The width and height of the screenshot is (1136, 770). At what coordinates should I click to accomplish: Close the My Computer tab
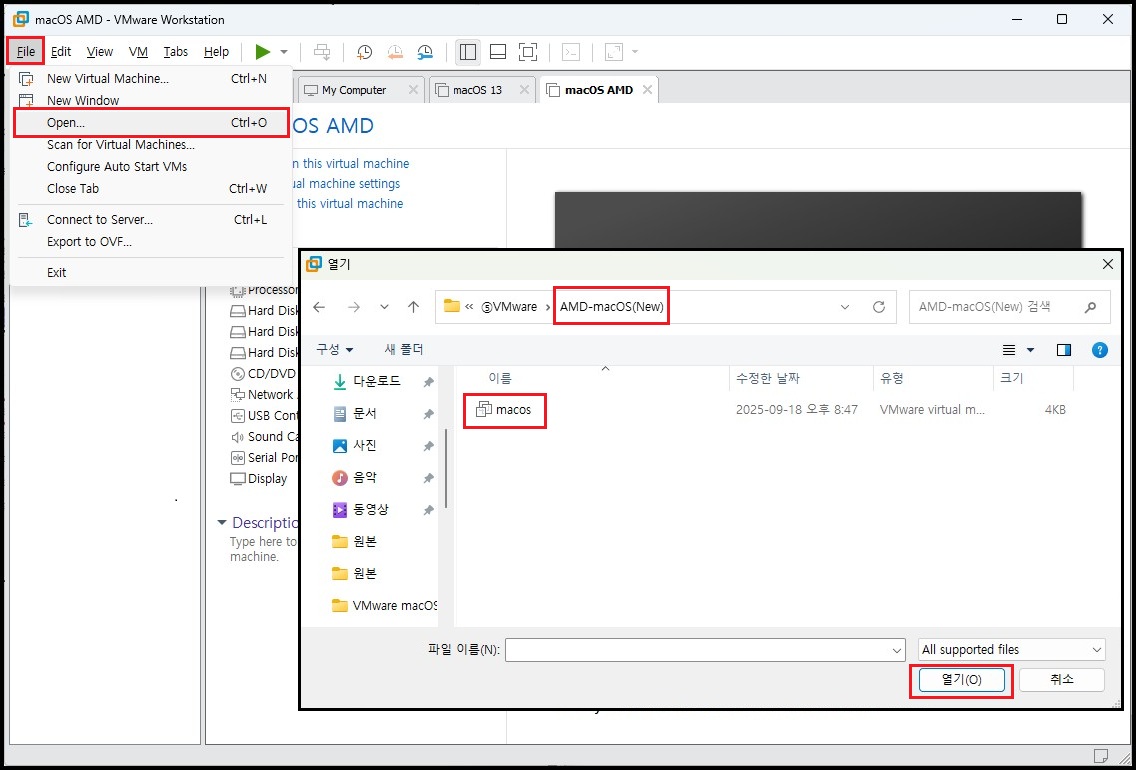point(413,90)
